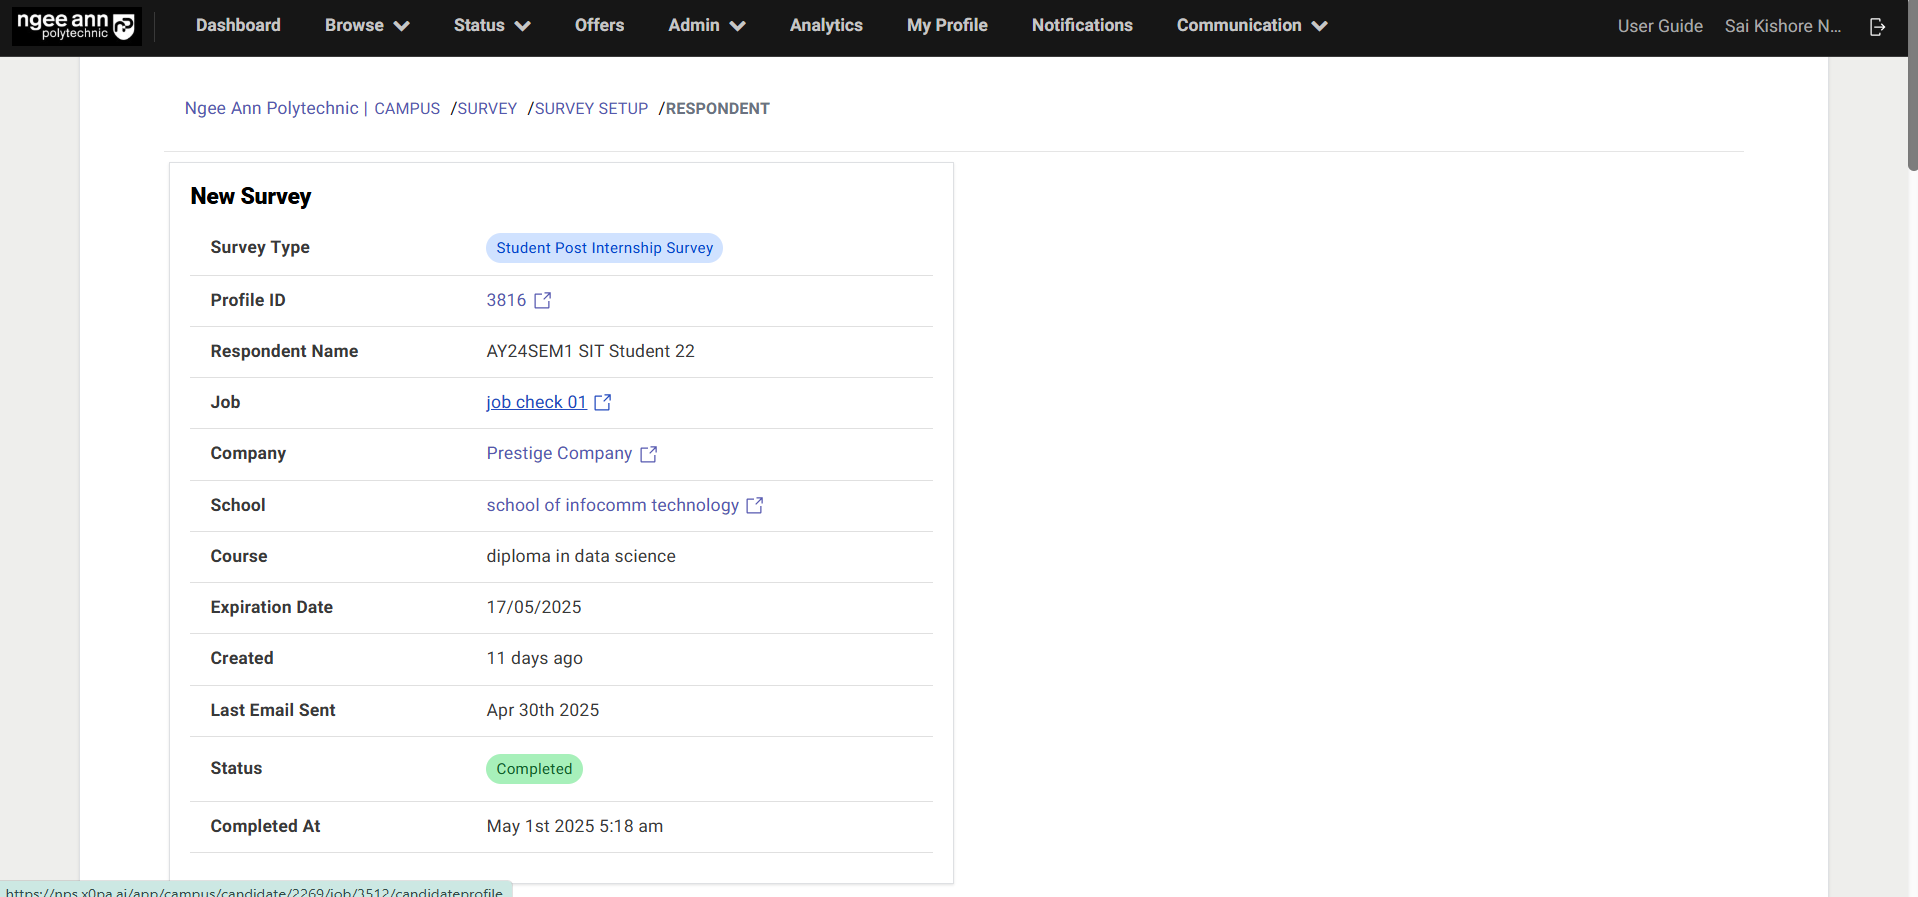Expand the Admin dropdown menu
The image size is (1918, 897).
[x=706, y=26]
